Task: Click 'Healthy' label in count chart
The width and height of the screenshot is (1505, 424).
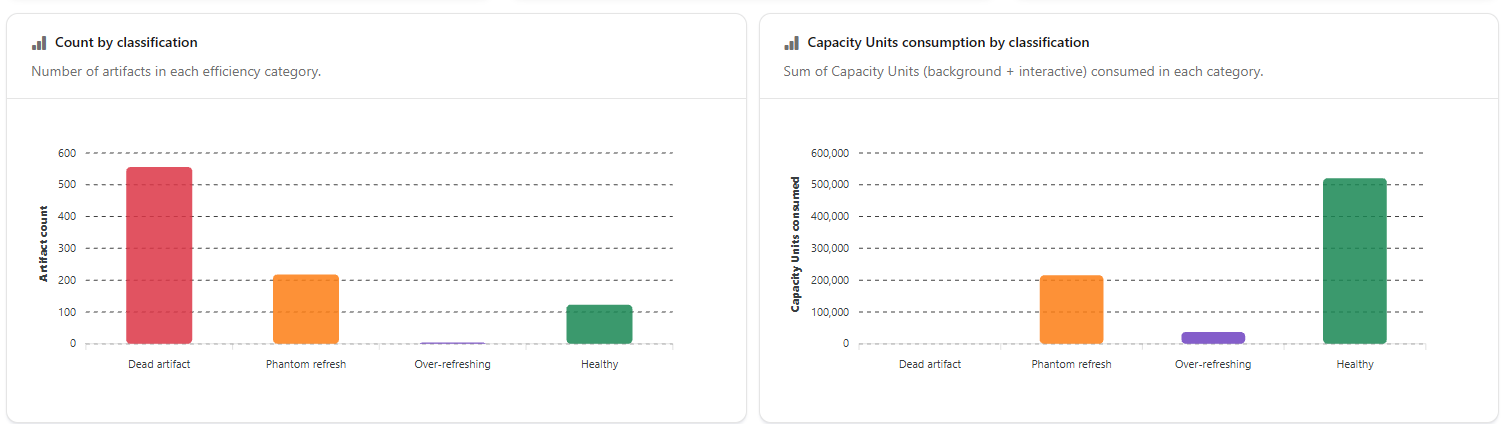Action: tap(599, 364)
